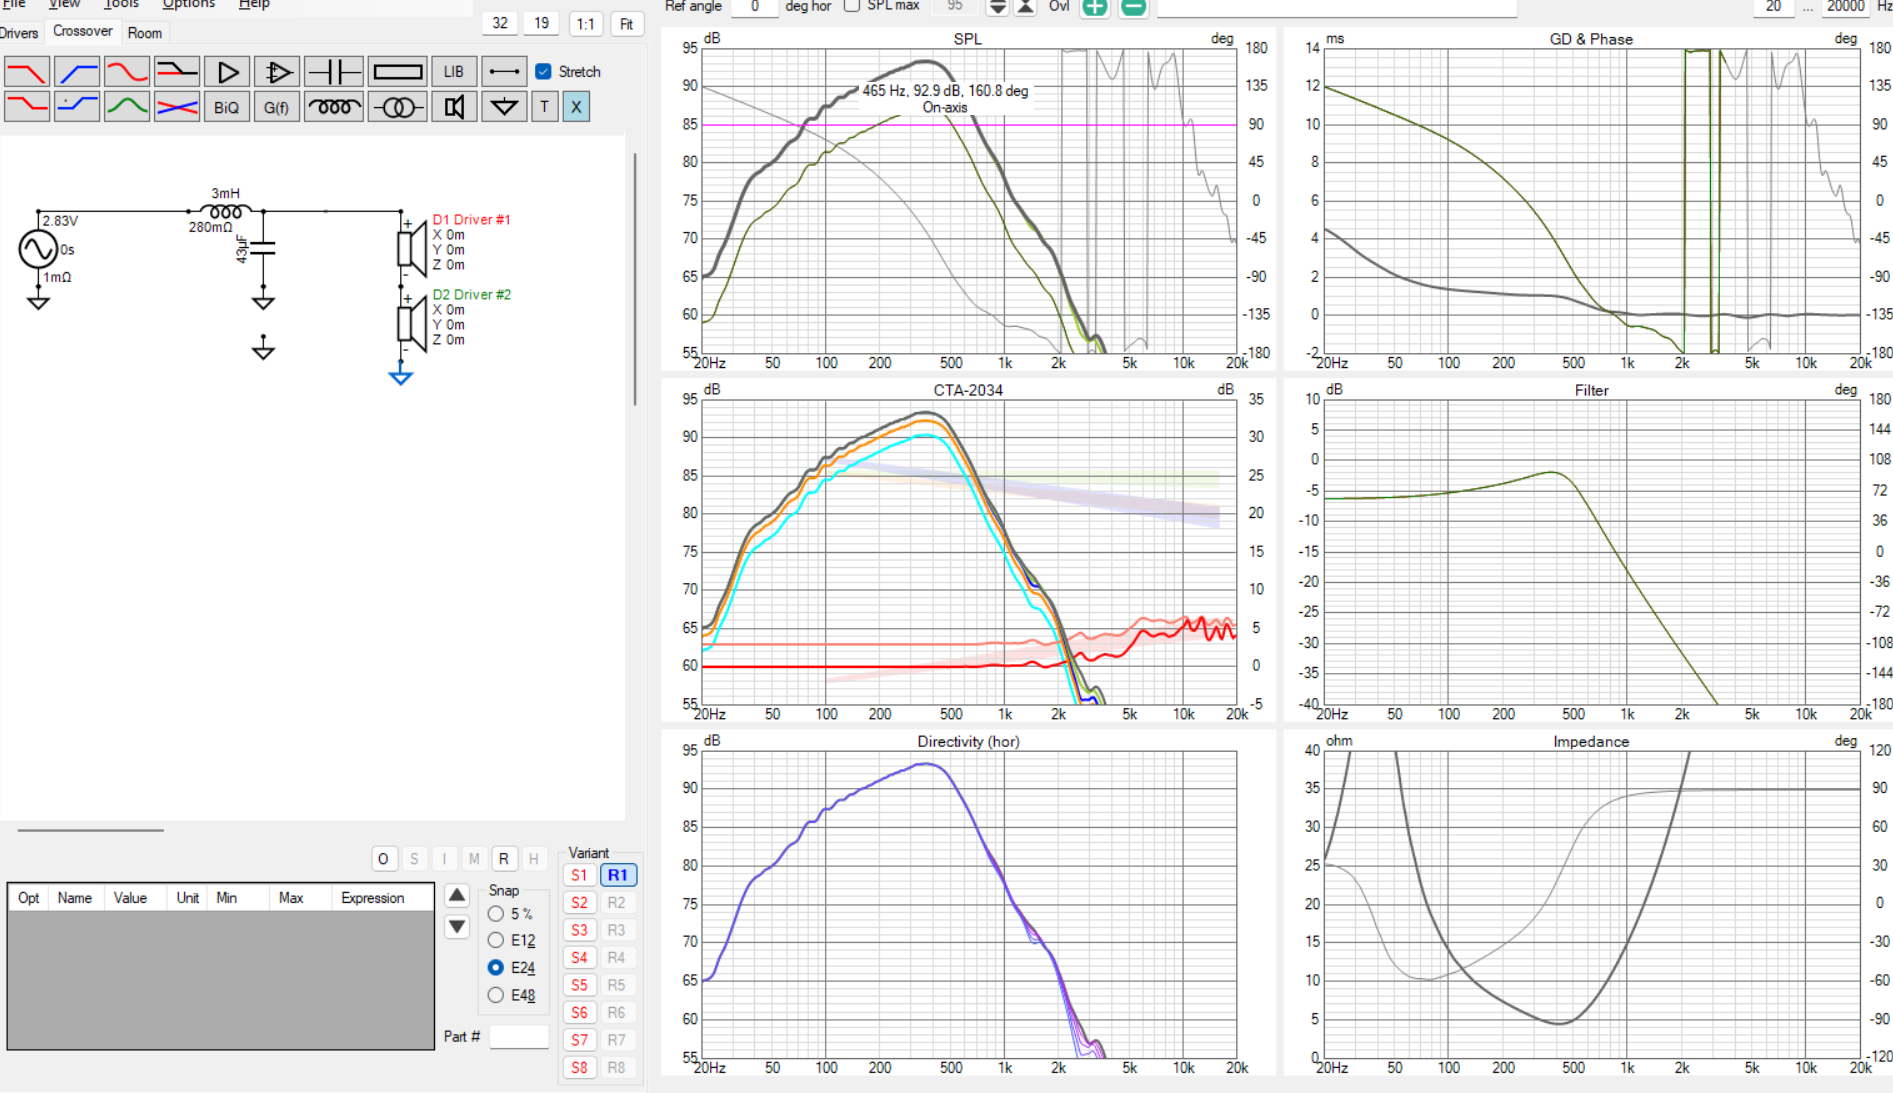
Task: Select the E48 snap option
Action: tap(496, 995)
